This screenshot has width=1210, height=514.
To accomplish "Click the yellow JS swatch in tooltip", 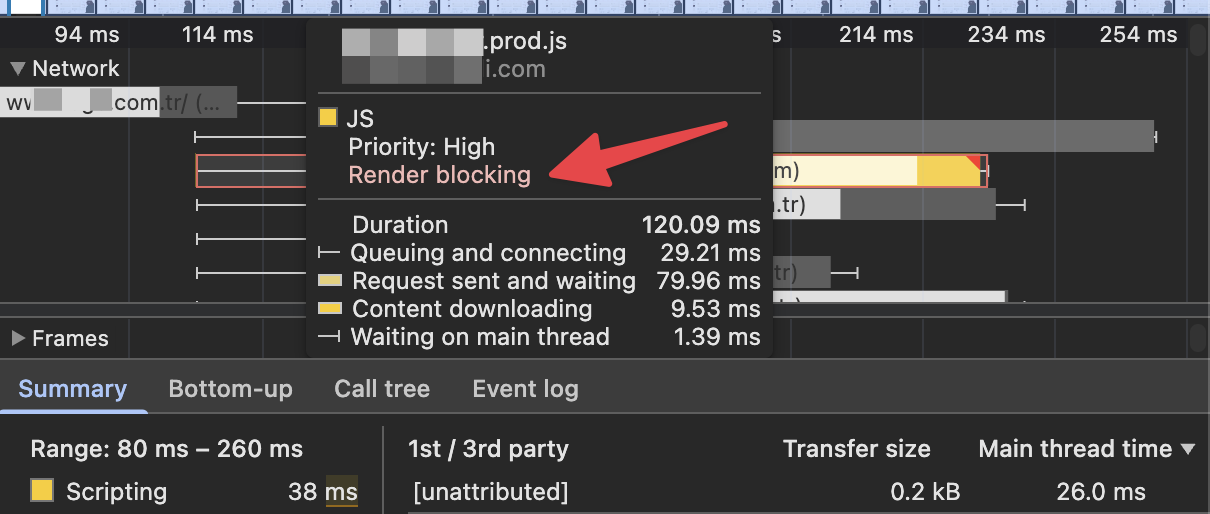I will point(328,119).
